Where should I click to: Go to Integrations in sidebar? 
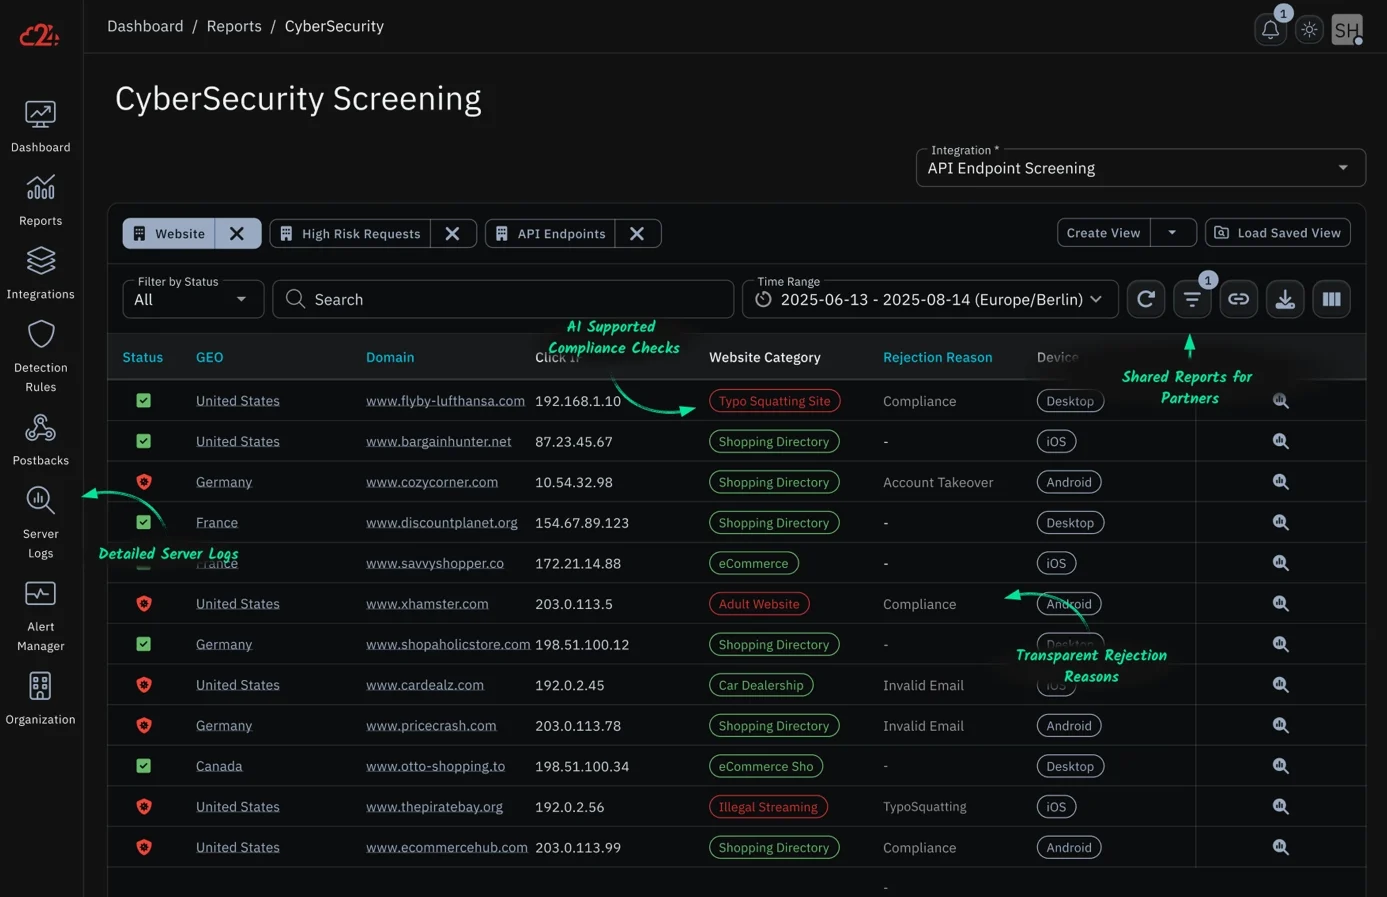tap(40, 274)
